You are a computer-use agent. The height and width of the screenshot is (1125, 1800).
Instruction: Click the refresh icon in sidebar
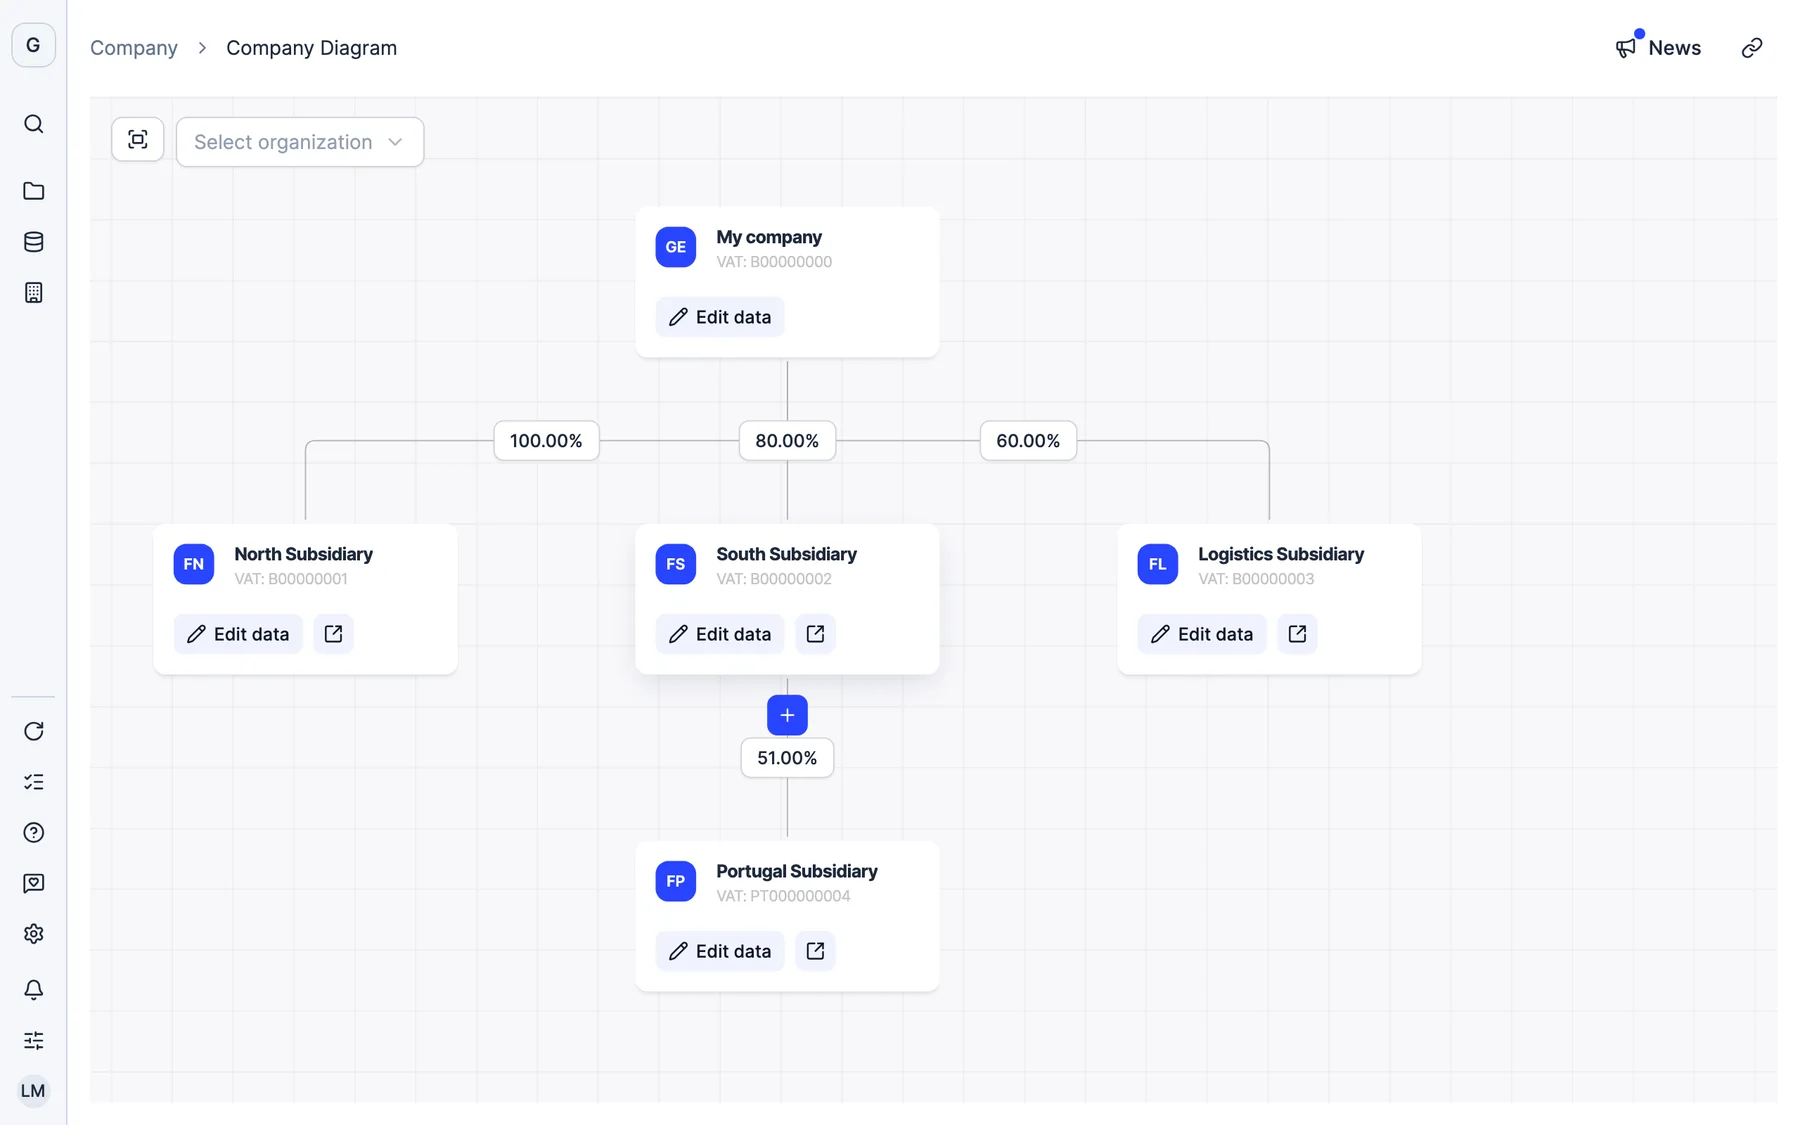tap(33, 731)
